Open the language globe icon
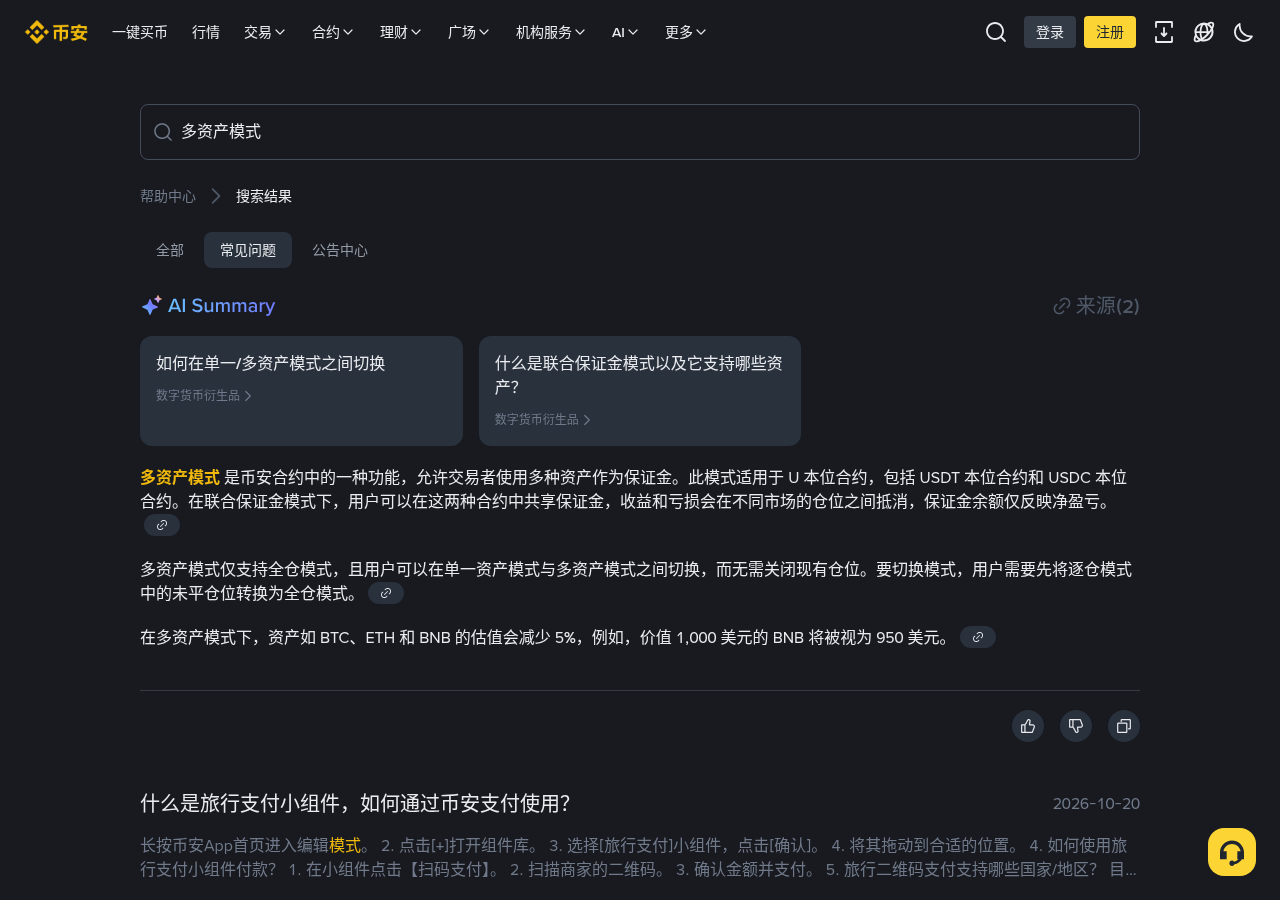Image resolution: width=1280 pixels, height=900 pixels. pyautogui.click(x=1204, y=32)
